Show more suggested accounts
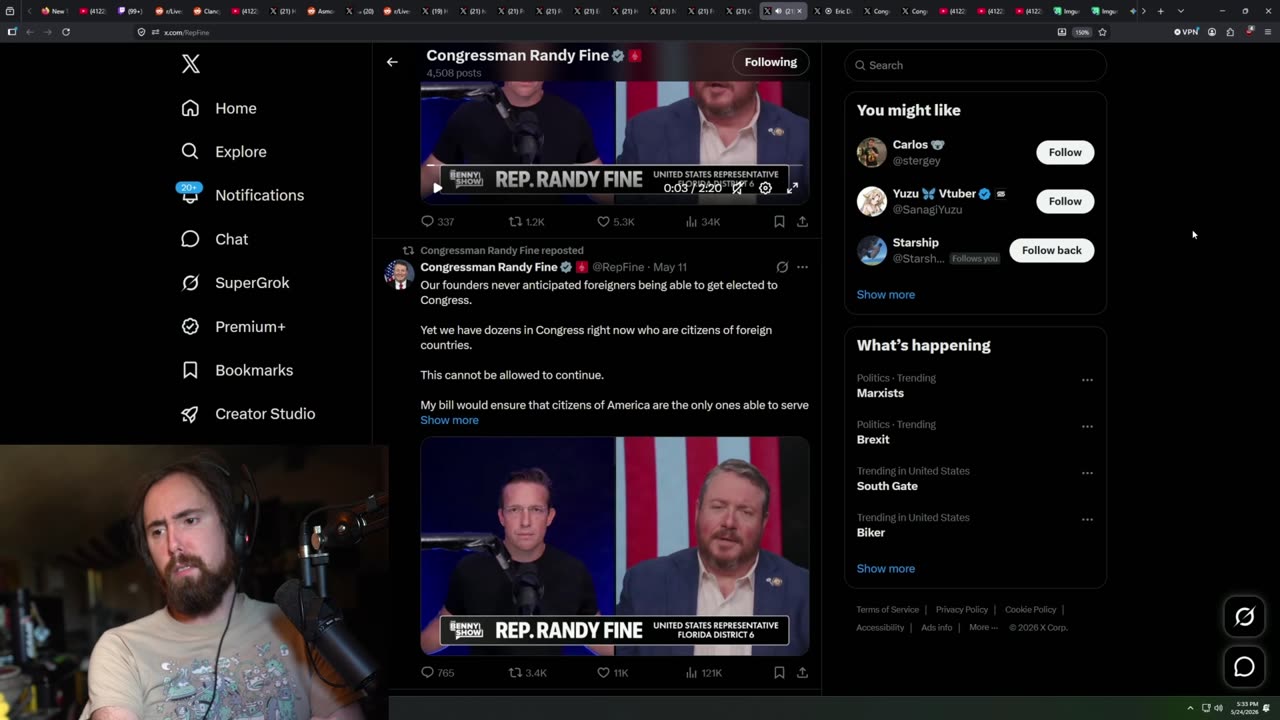The height and width of the screenshot is (720, 1280). click(885, 294)
